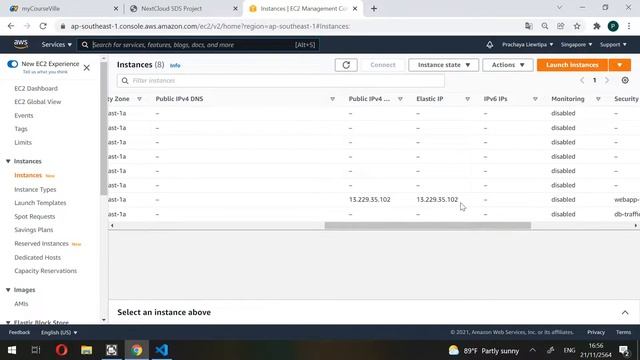Focus the Filter instances field

coord(281,81)
